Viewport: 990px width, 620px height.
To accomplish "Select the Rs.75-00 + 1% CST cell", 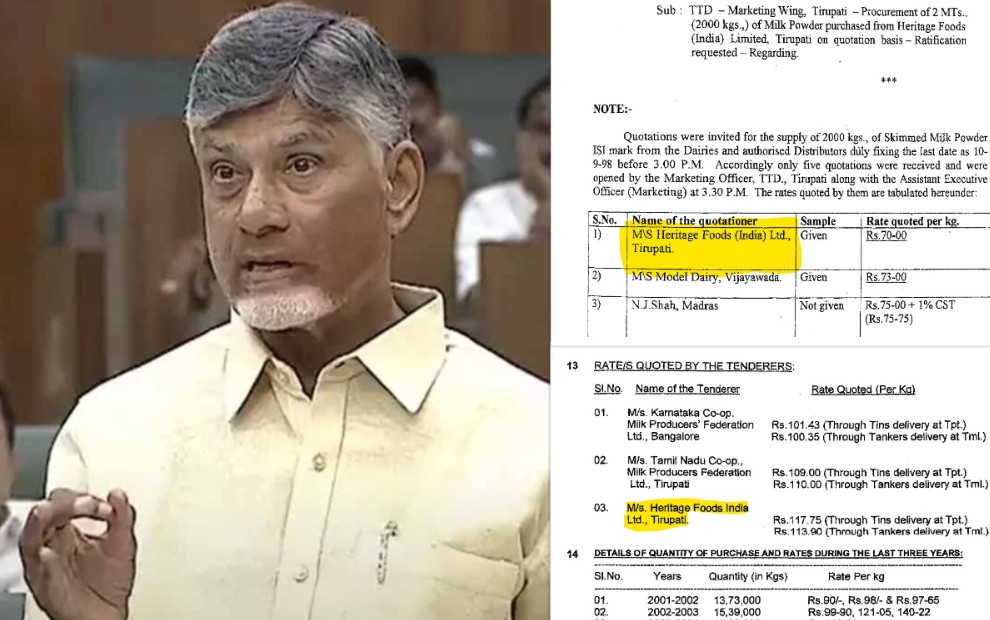I will [913, 306].
